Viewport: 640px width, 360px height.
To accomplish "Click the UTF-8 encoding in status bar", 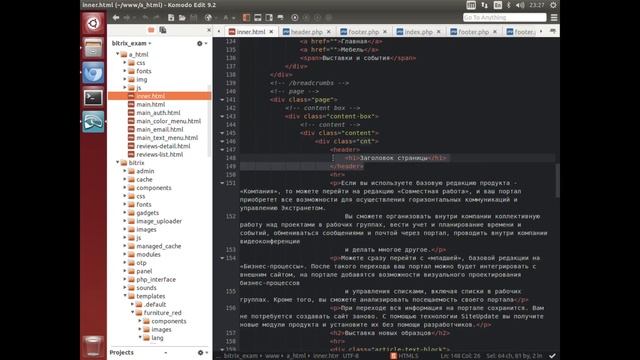I will [351, 356].
